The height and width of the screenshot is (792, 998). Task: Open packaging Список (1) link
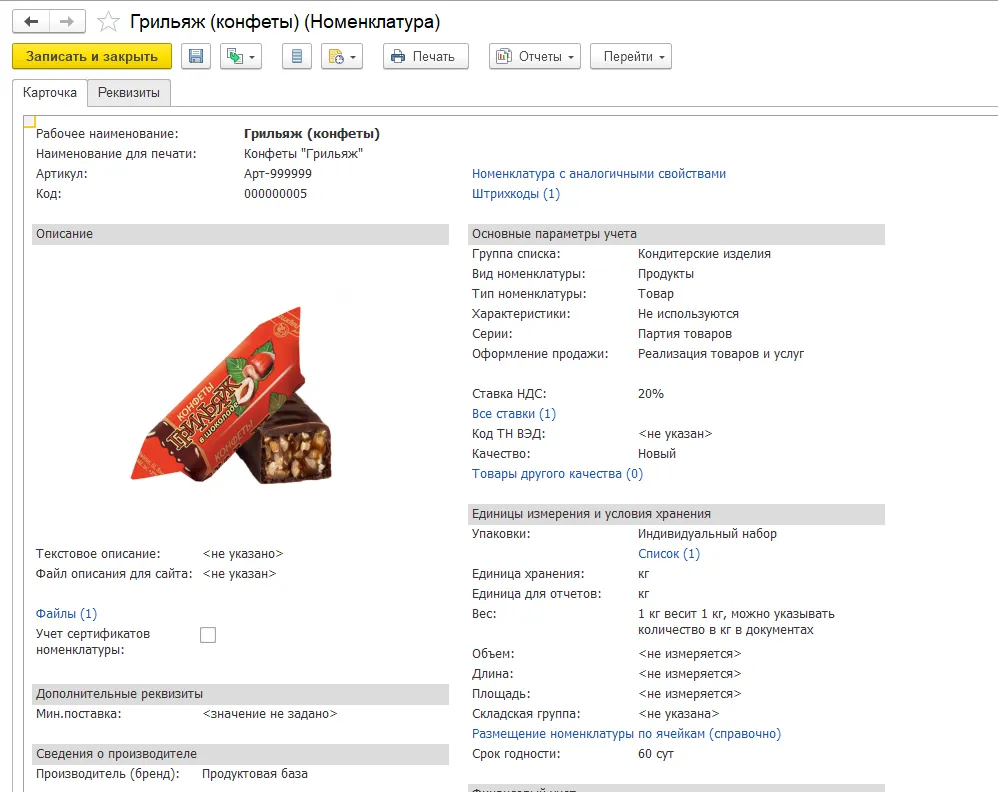coord(669,554)
